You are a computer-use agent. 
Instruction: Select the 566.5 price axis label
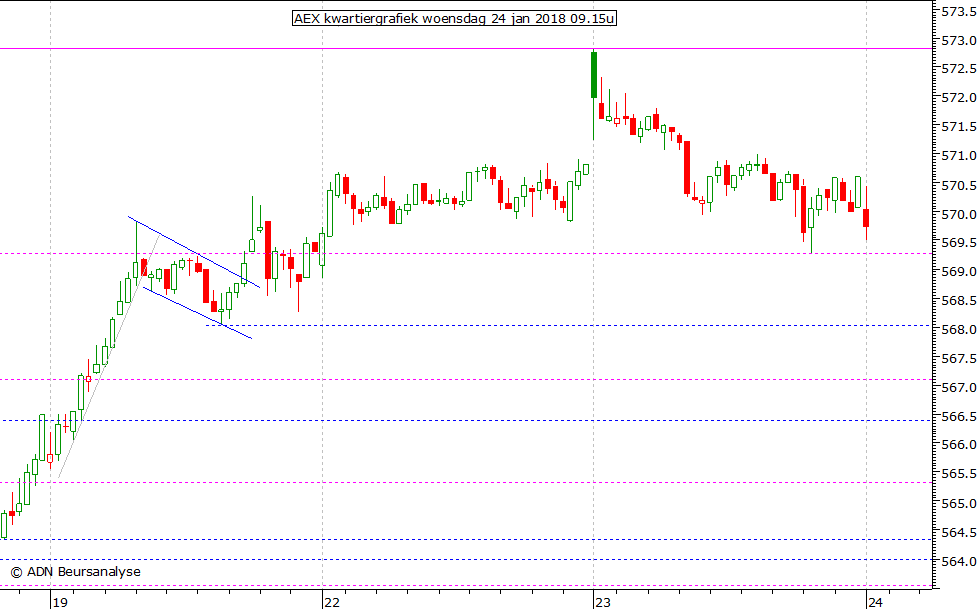point(959,416)
